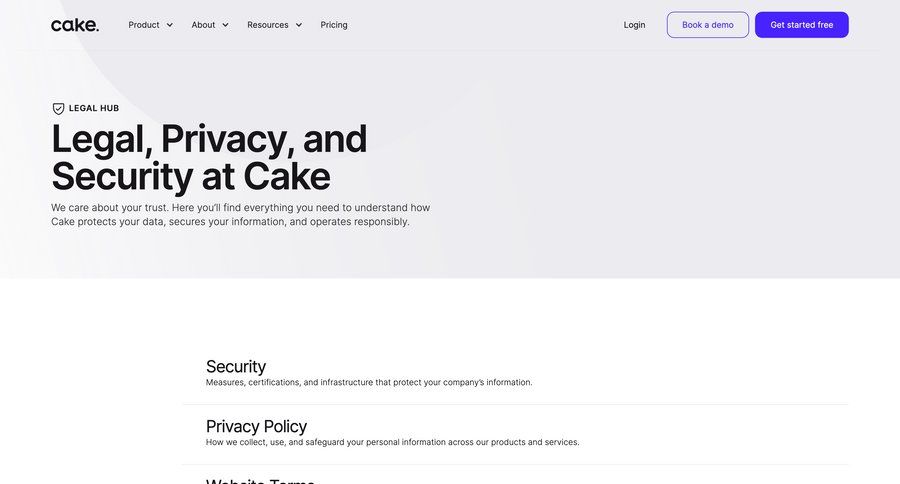Click the "We care about your trust" paragraph

(240, 215)
